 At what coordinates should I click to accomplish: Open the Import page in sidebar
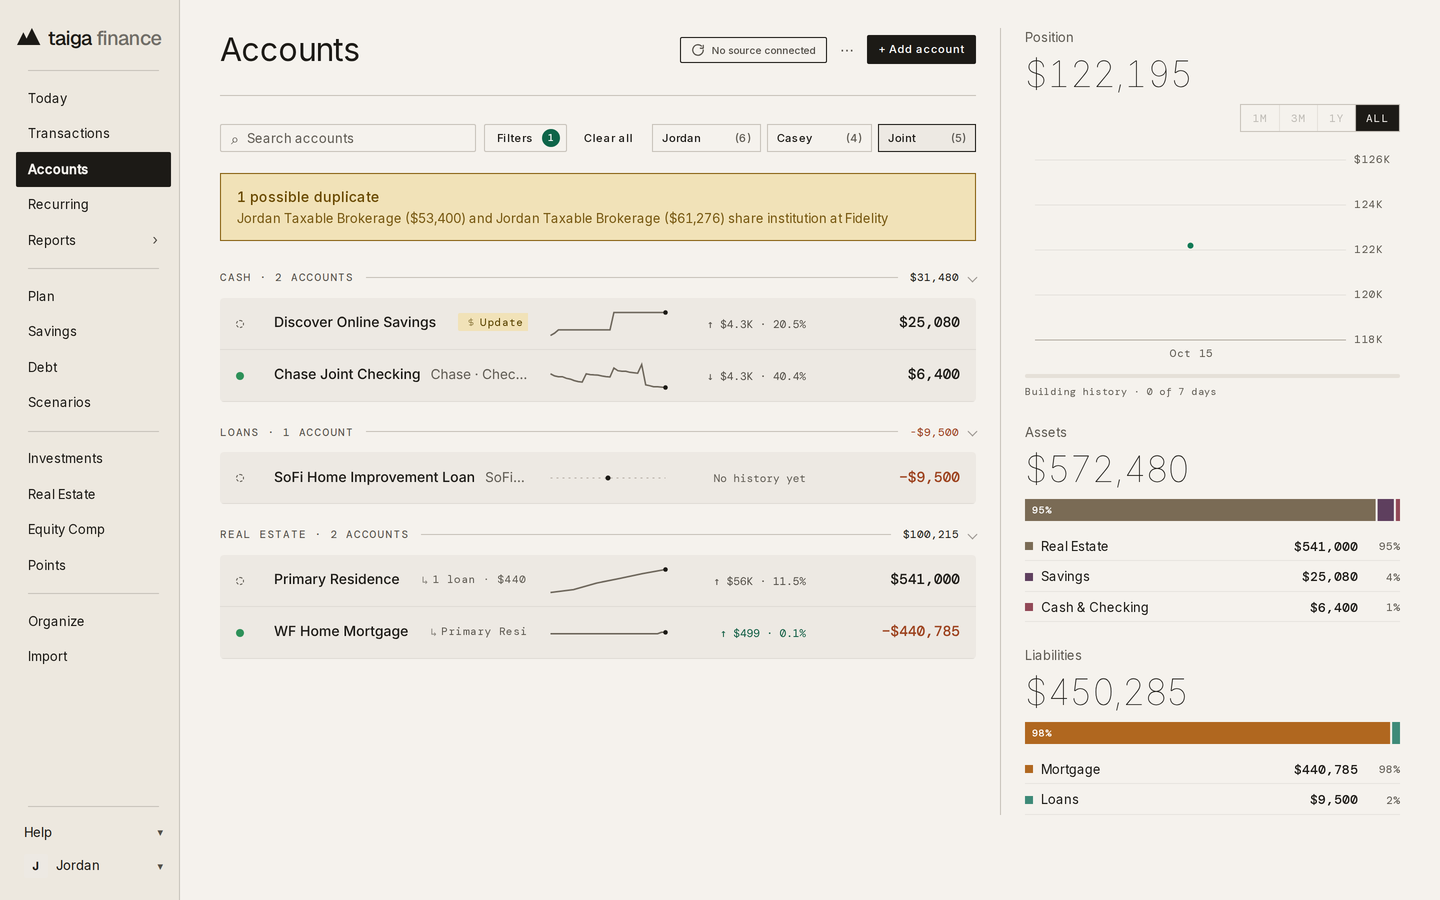click(x=93, y=656)
